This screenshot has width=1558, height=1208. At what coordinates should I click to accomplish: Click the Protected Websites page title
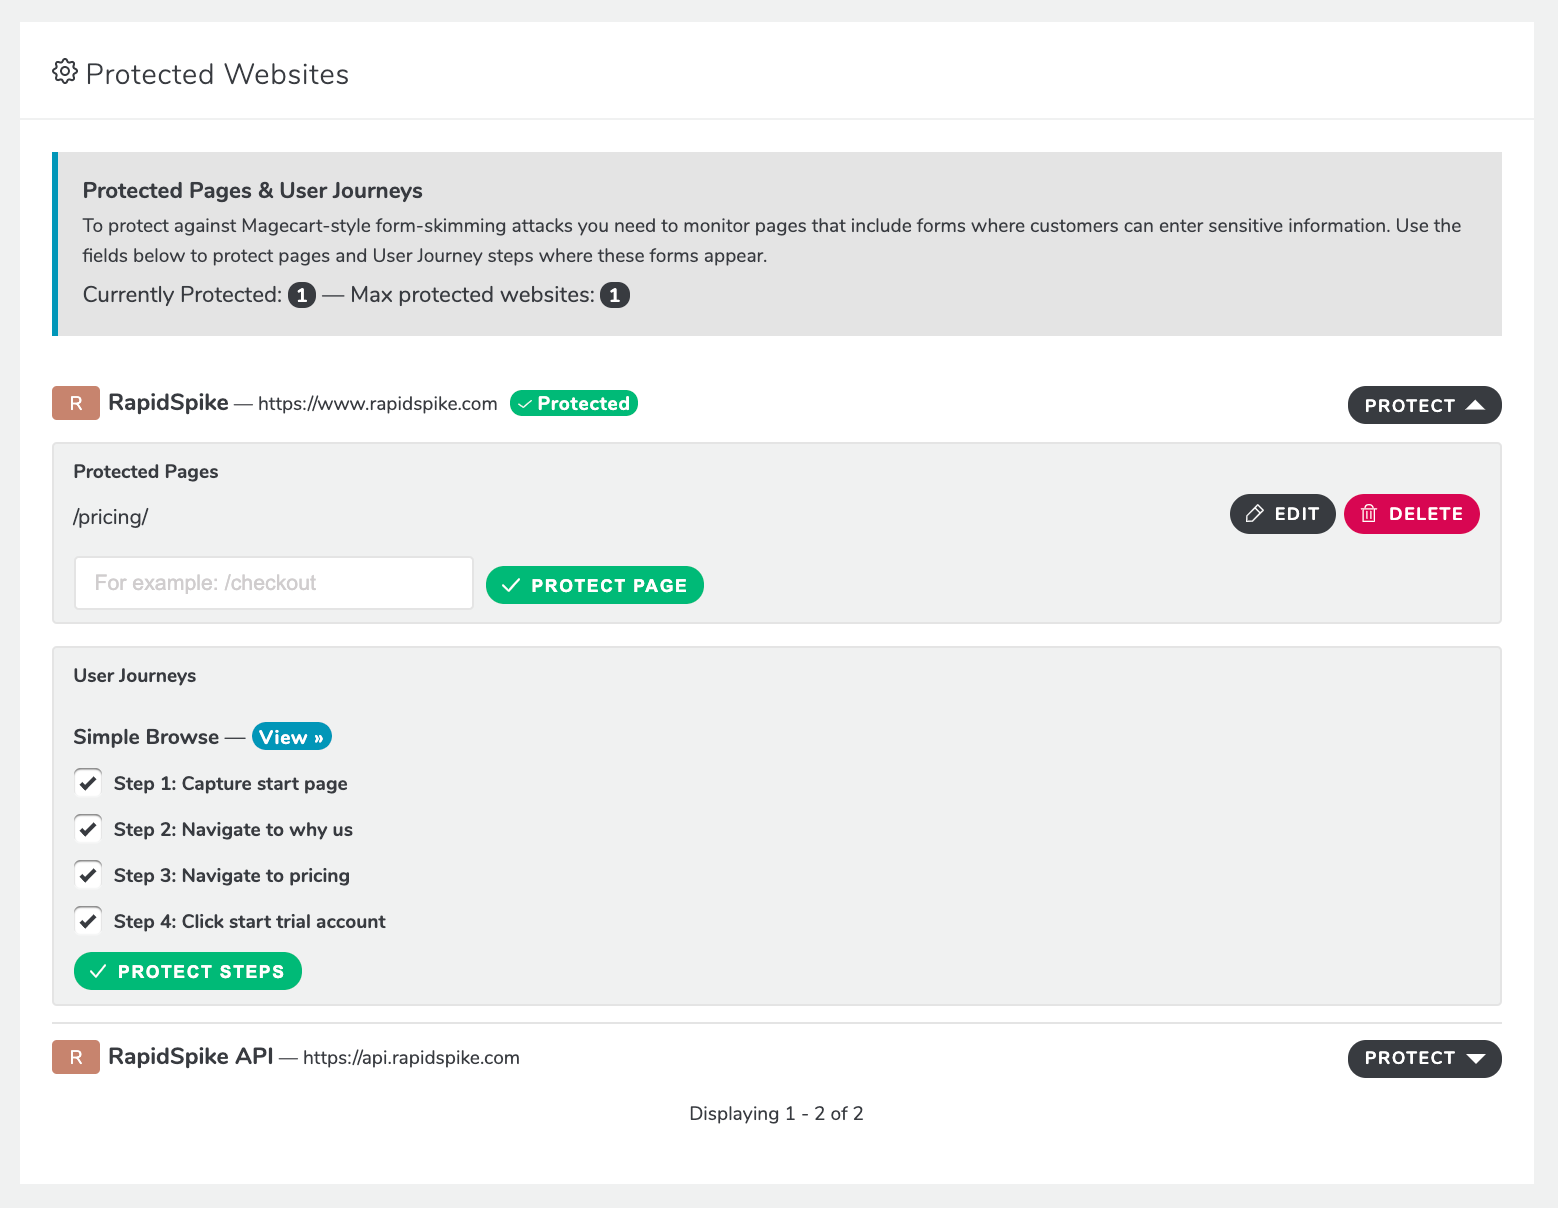217,74
